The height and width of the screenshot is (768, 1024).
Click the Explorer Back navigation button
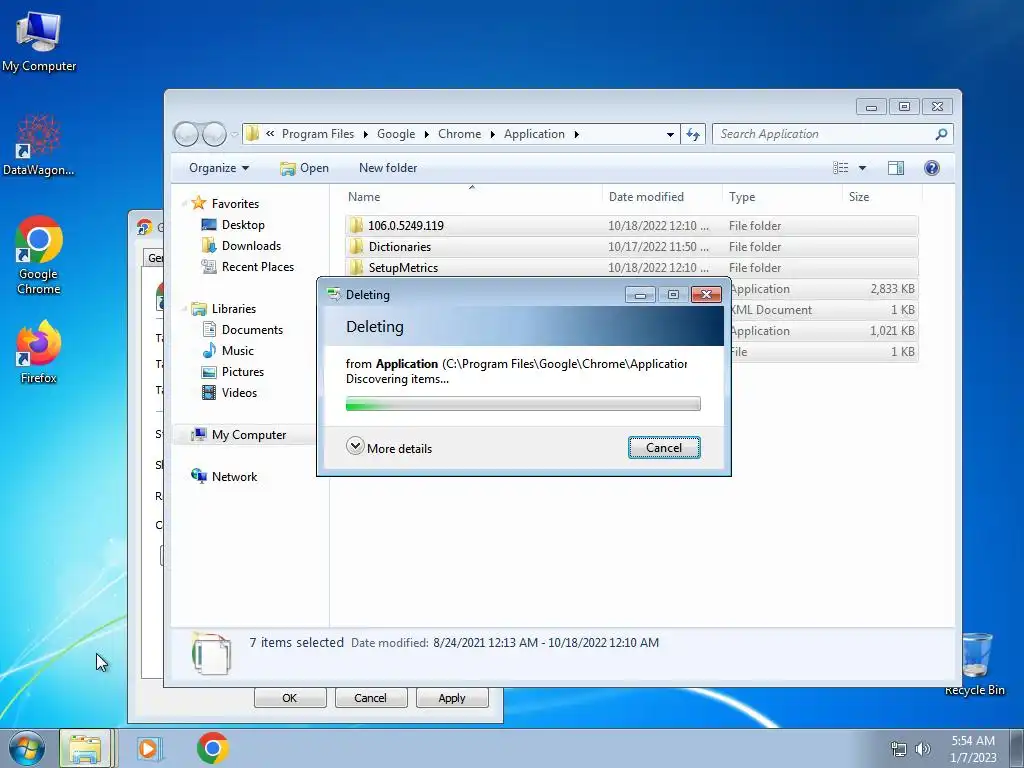click(186, 134)
